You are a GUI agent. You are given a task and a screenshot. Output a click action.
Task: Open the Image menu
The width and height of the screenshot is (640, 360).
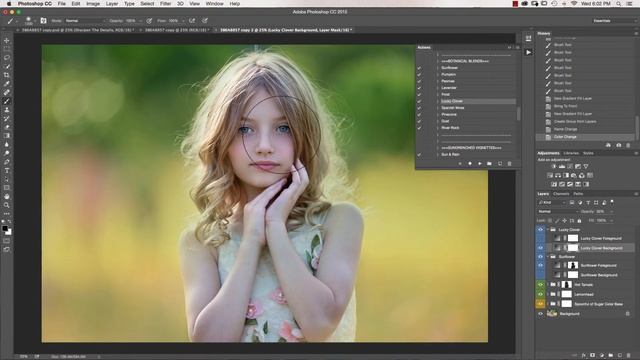click(93, 4)
